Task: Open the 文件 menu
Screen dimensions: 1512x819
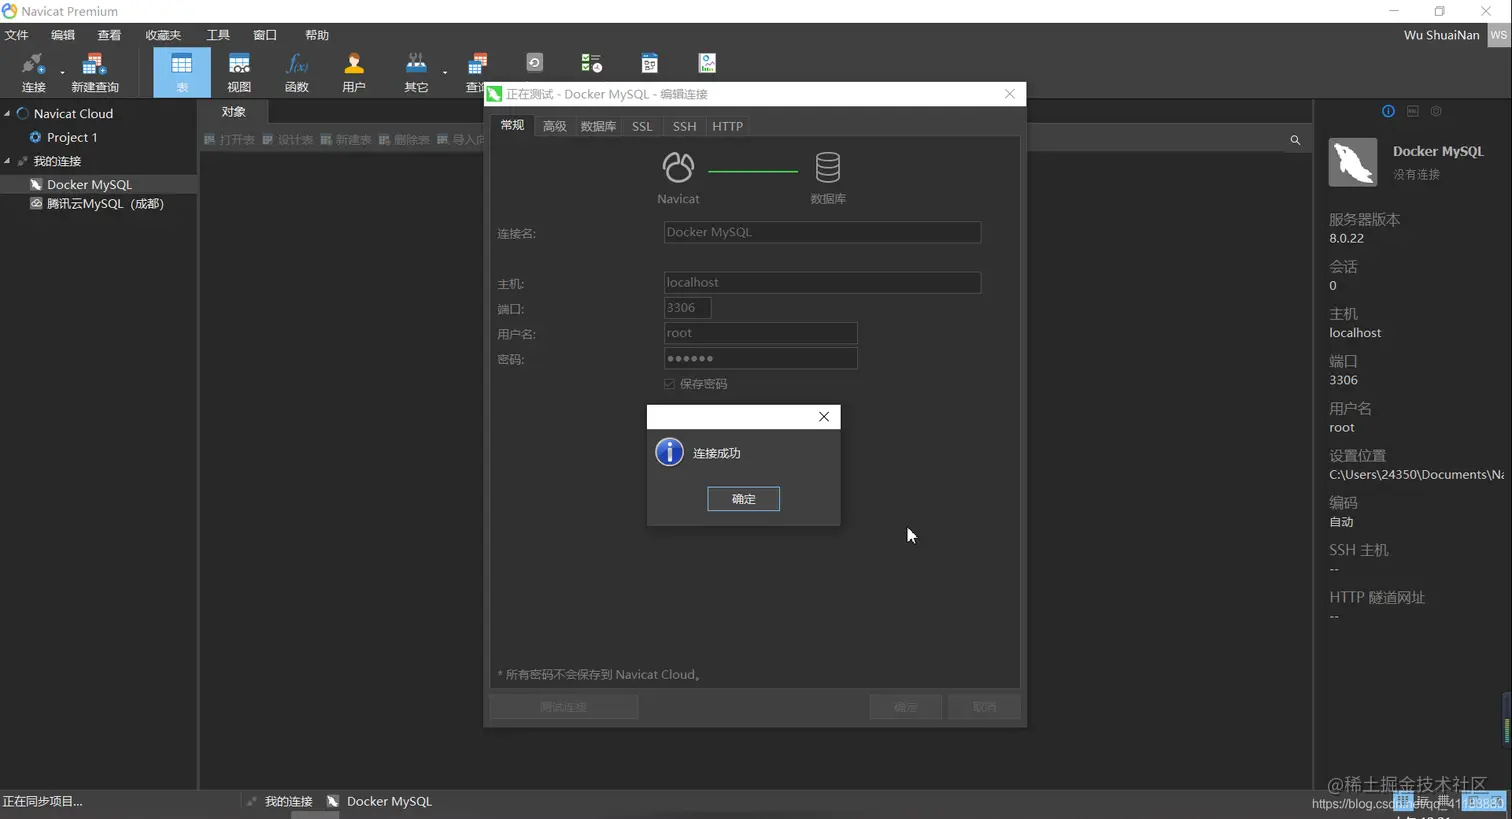Action: click(17, 35)
